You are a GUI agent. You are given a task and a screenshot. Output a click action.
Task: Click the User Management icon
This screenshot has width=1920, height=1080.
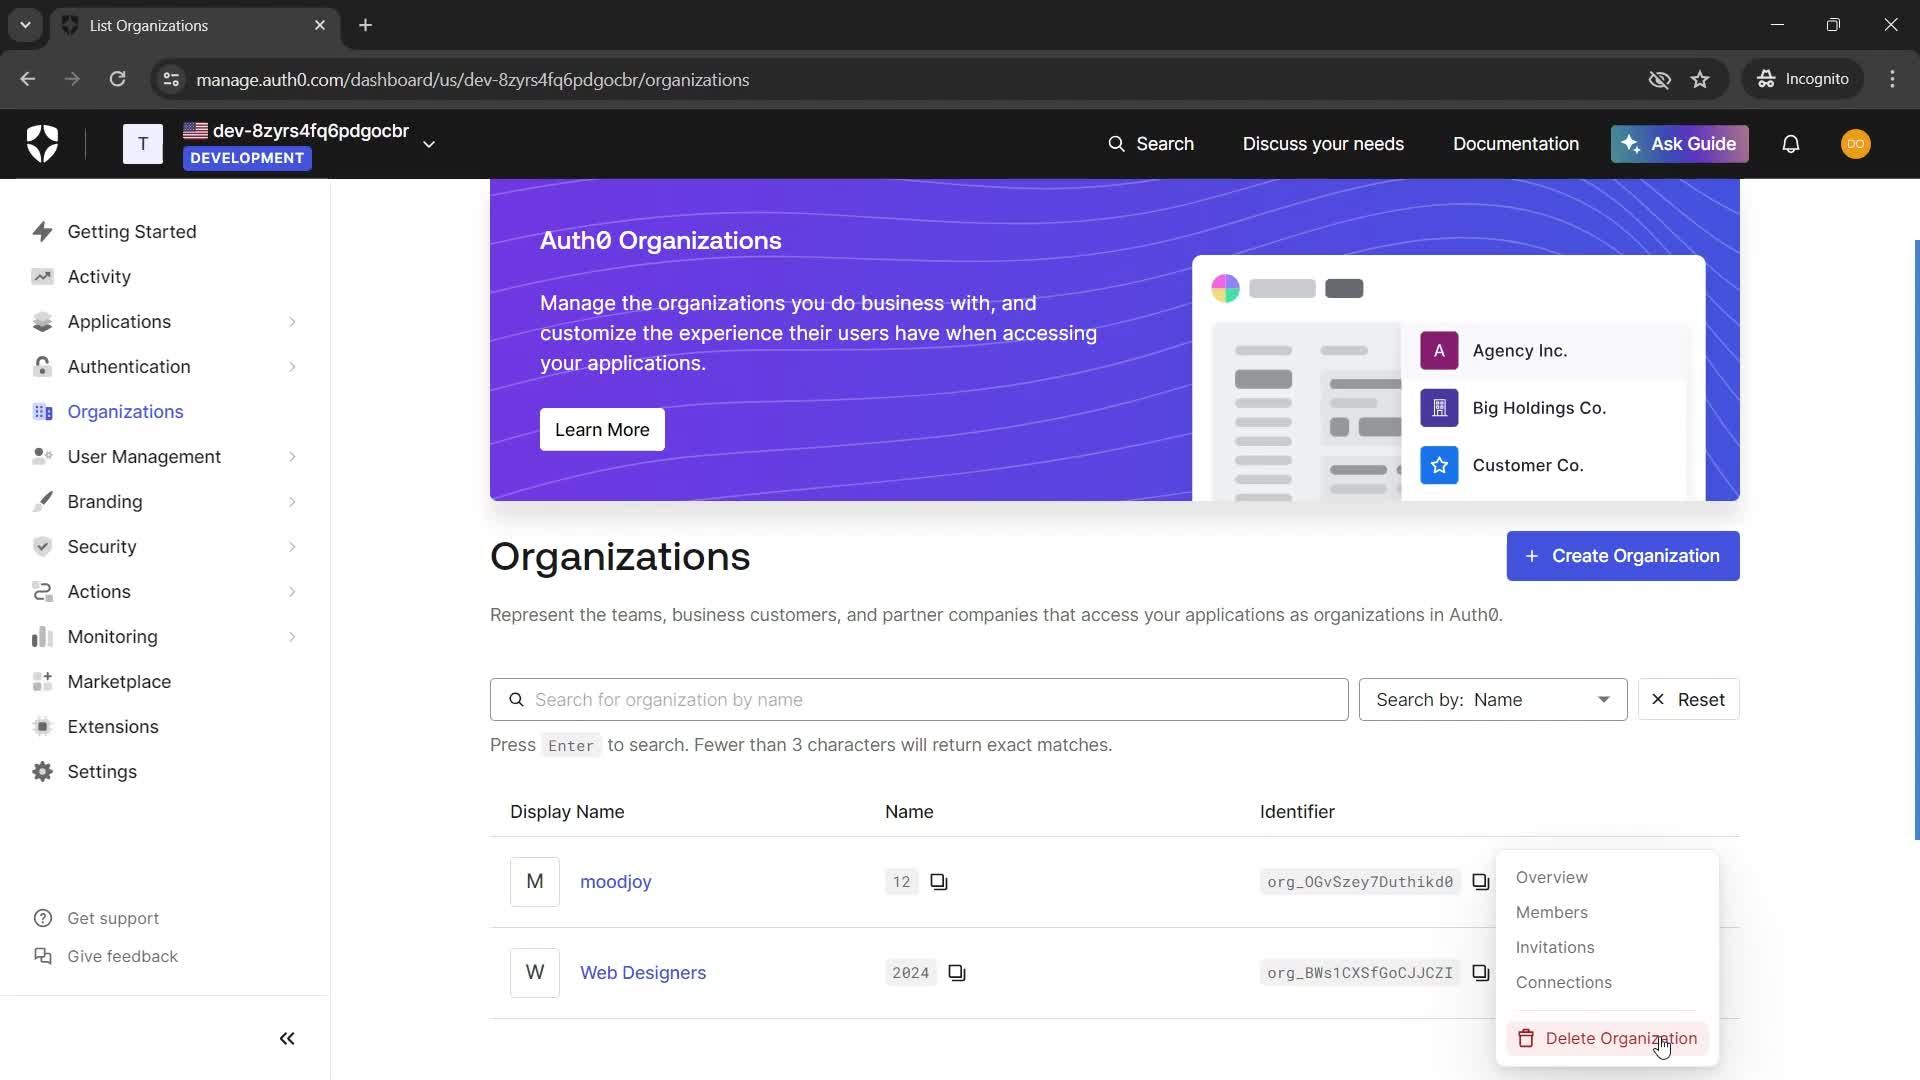click(42, 457)
